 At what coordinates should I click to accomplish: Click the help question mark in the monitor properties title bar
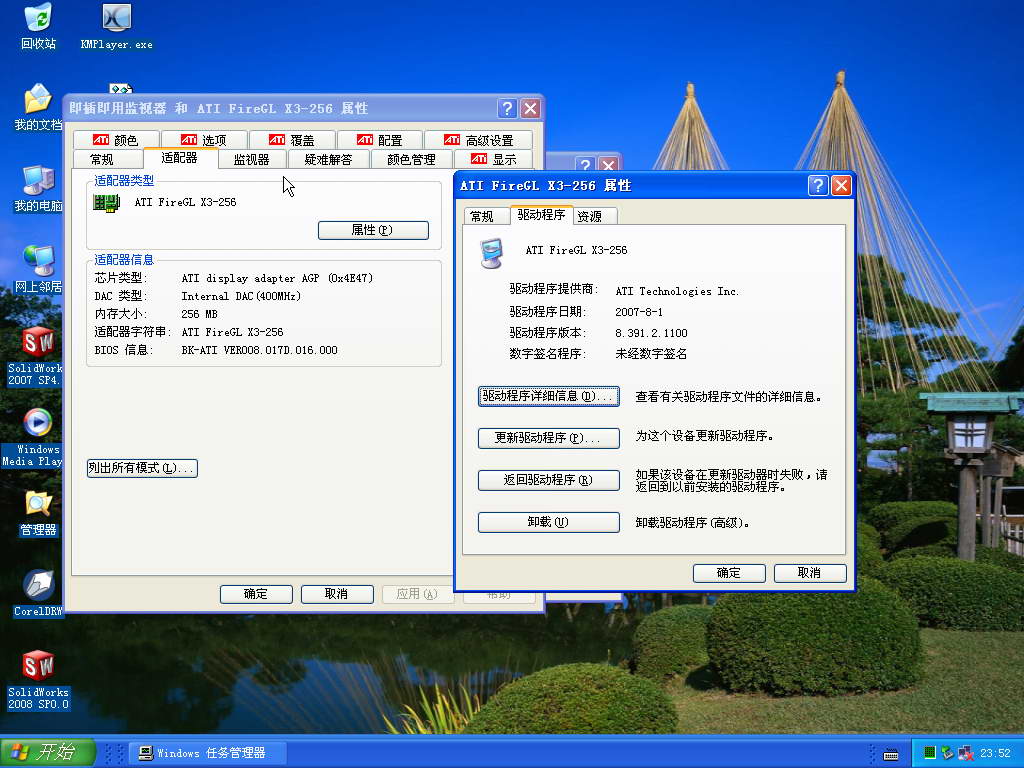(507, 108)
